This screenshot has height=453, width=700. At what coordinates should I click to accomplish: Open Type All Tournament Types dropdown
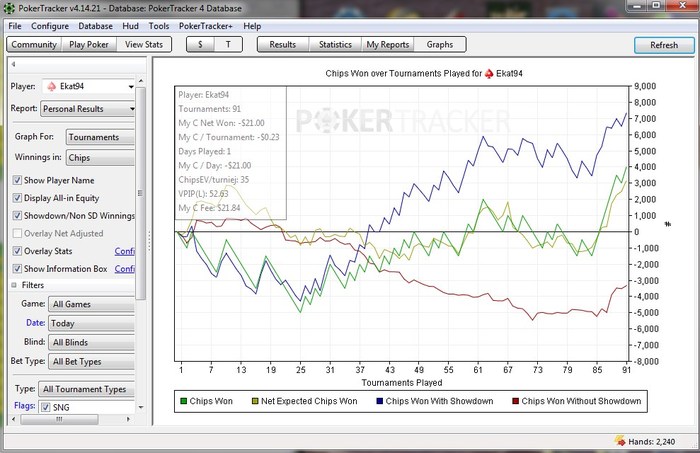[x=87, y=389]
